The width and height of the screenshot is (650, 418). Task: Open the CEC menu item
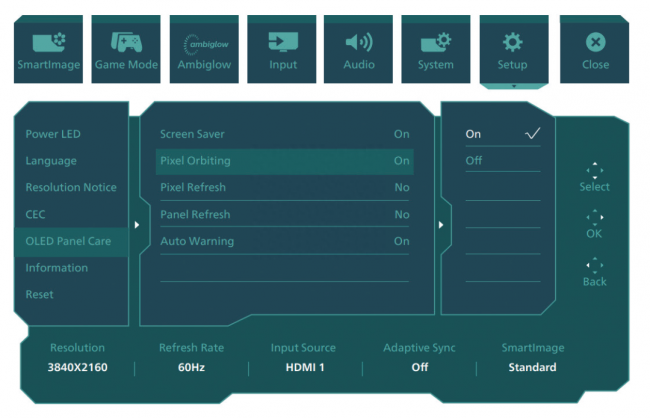pos(35,214)
